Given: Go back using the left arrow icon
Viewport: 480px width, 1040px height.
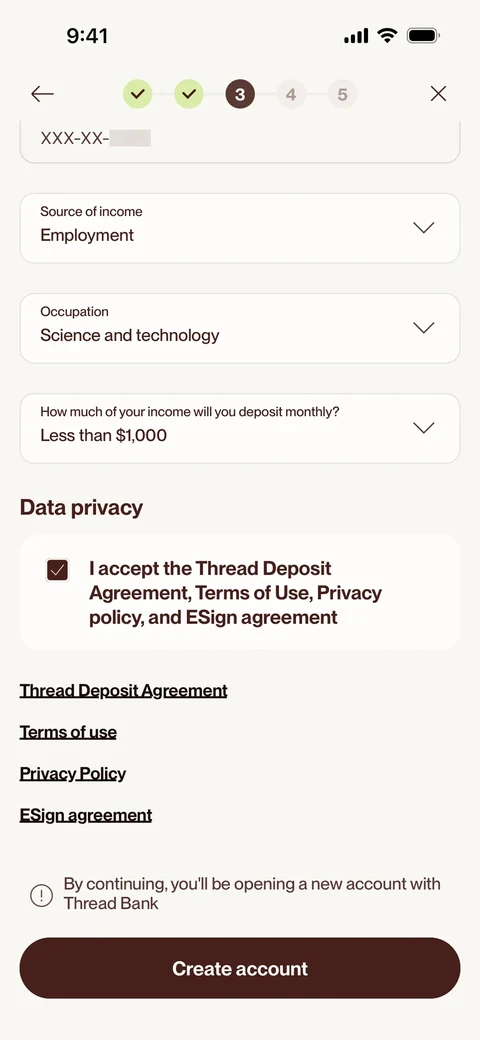Looking at the screenshot, I should (42, 94).
